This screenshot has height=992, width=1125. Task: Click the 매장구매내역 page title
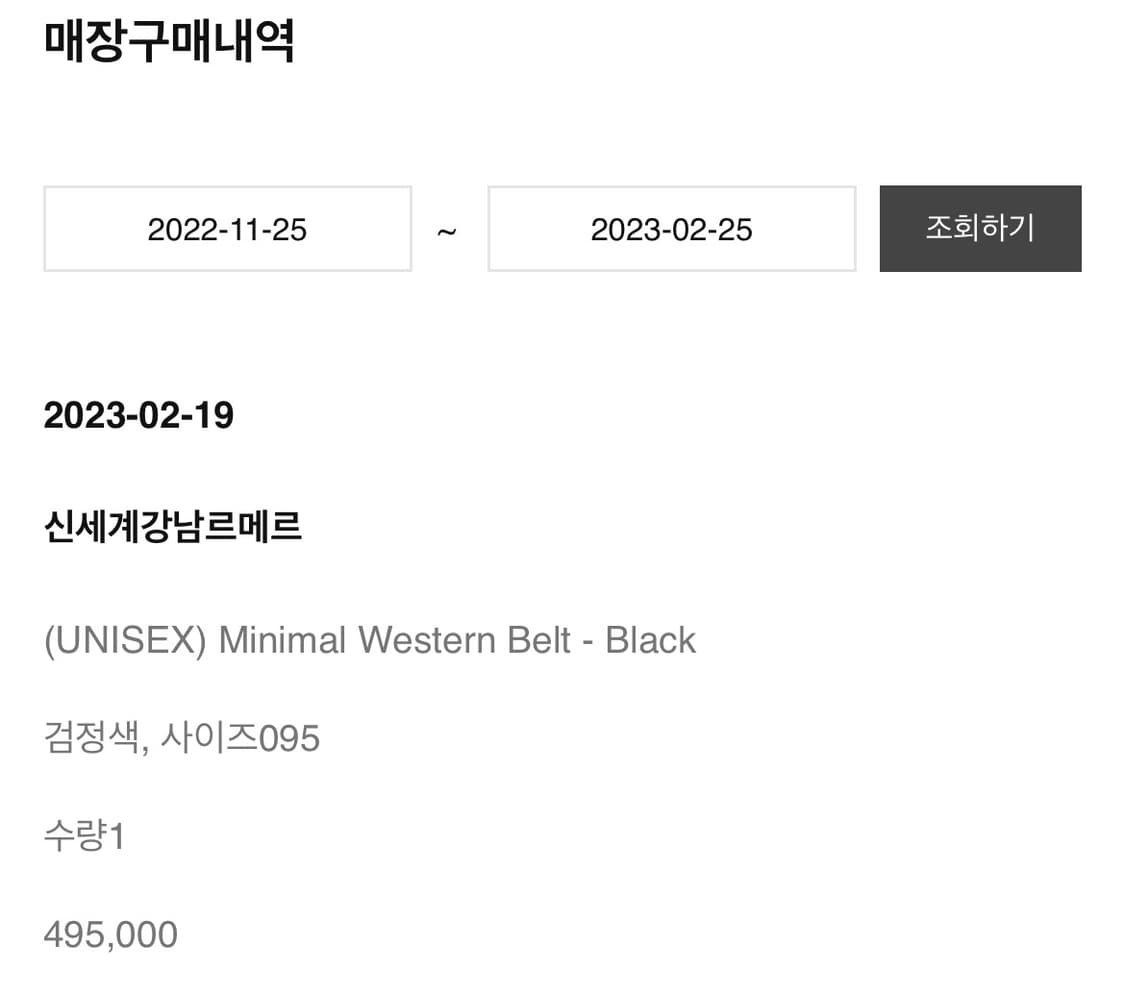(170, 42)
